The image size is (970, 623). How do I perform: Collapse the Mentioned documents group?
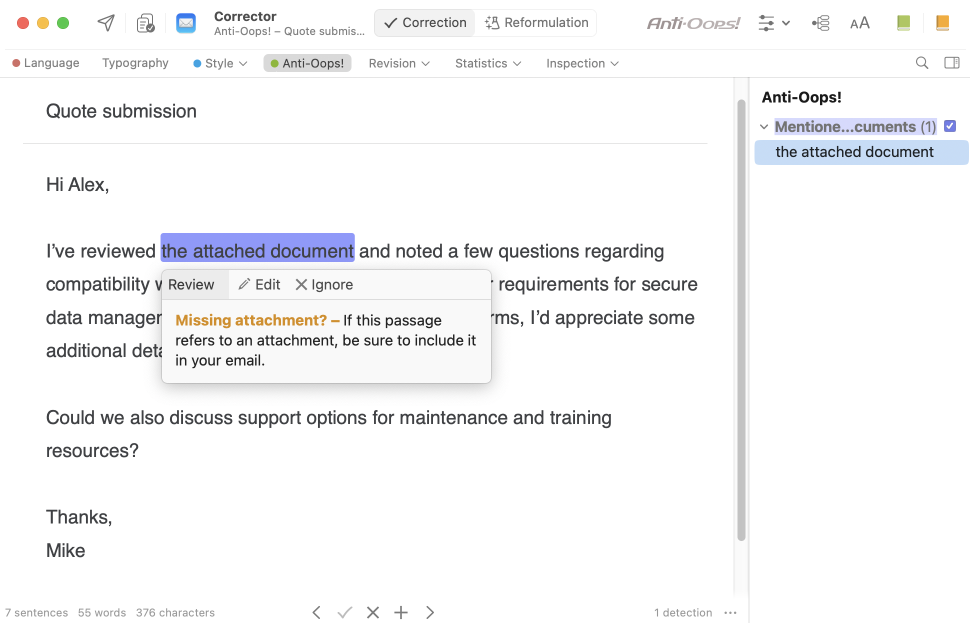coord(764,127)
